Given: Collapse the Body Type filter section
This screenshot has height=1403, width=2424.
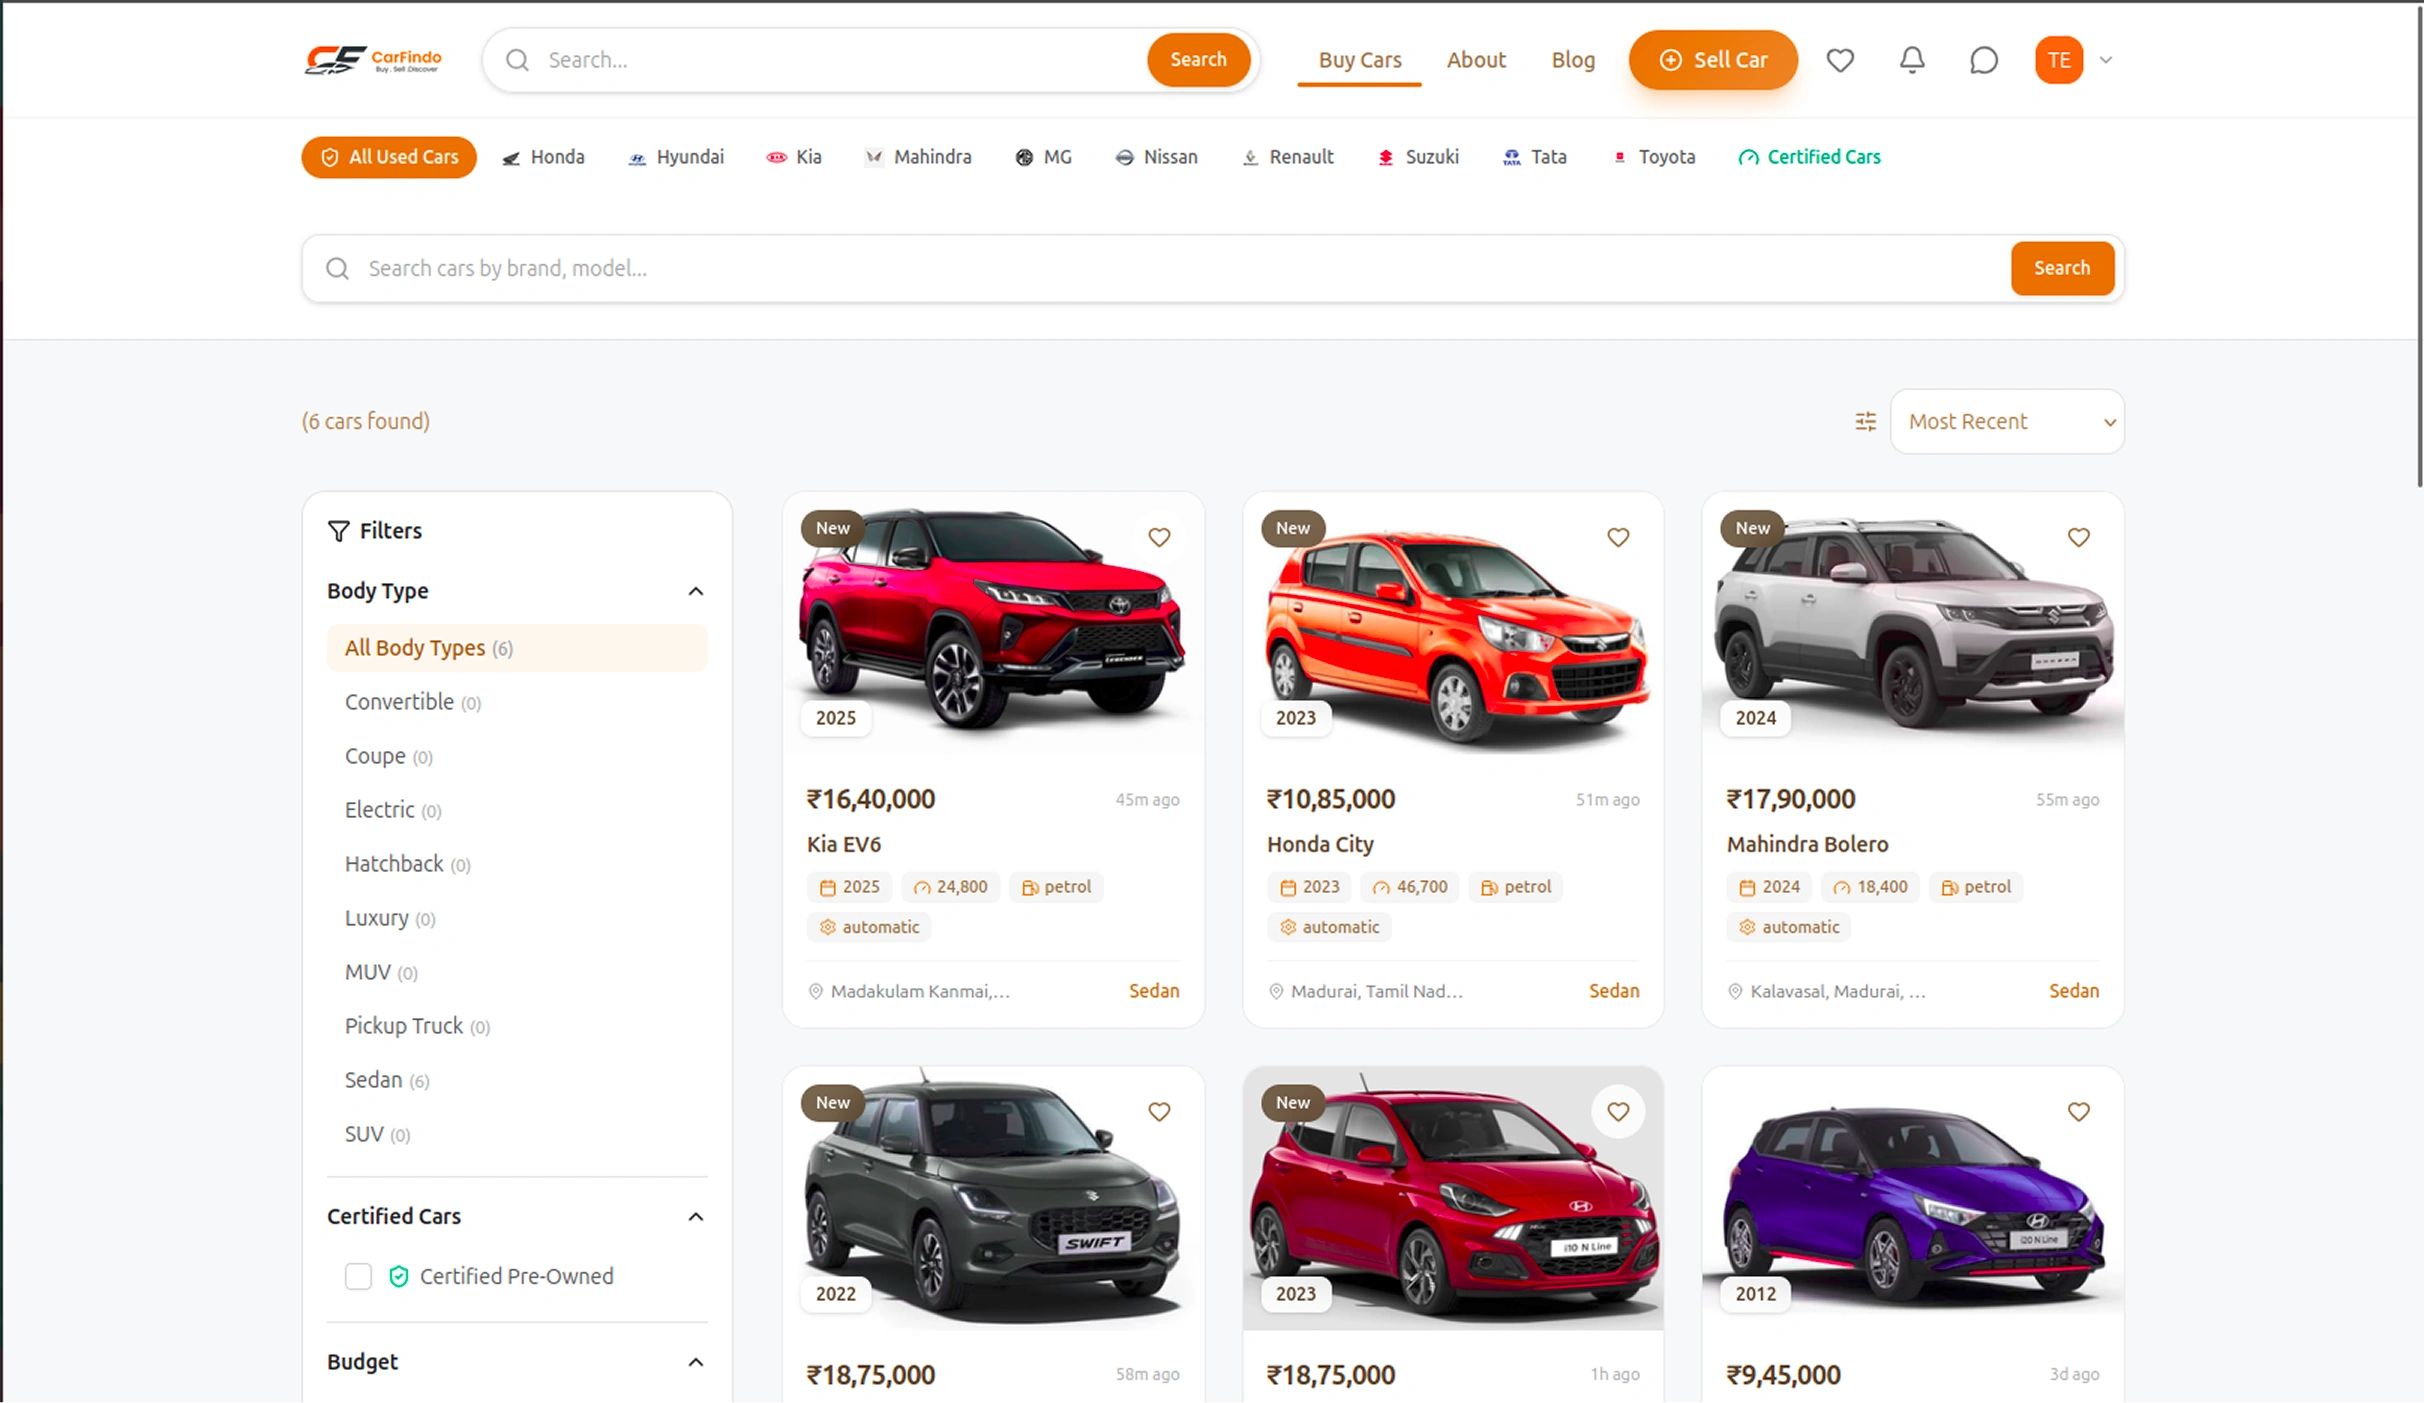Looking at the screenshot, I should pos(696,591).
